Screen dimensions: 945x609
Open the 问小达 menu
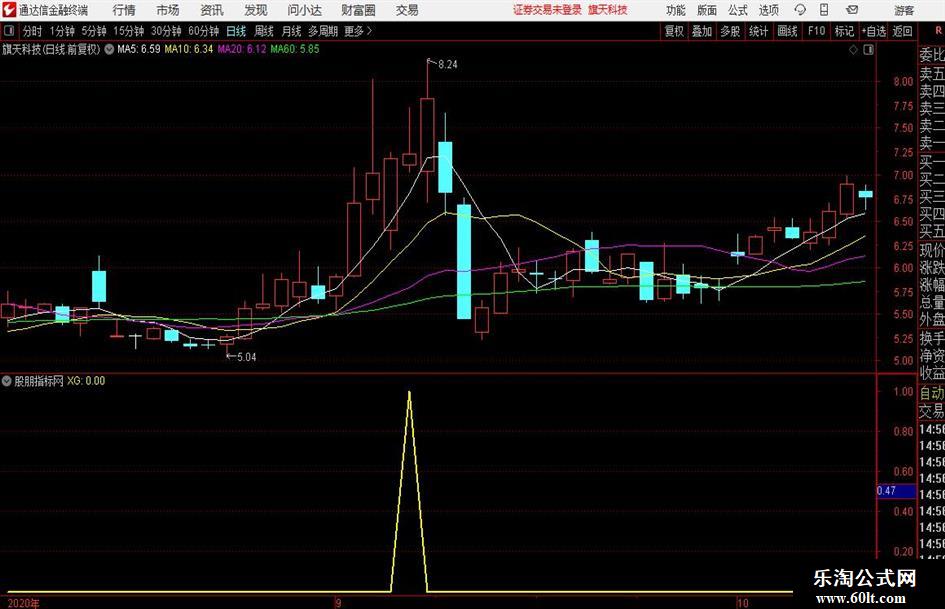(304, 10)
